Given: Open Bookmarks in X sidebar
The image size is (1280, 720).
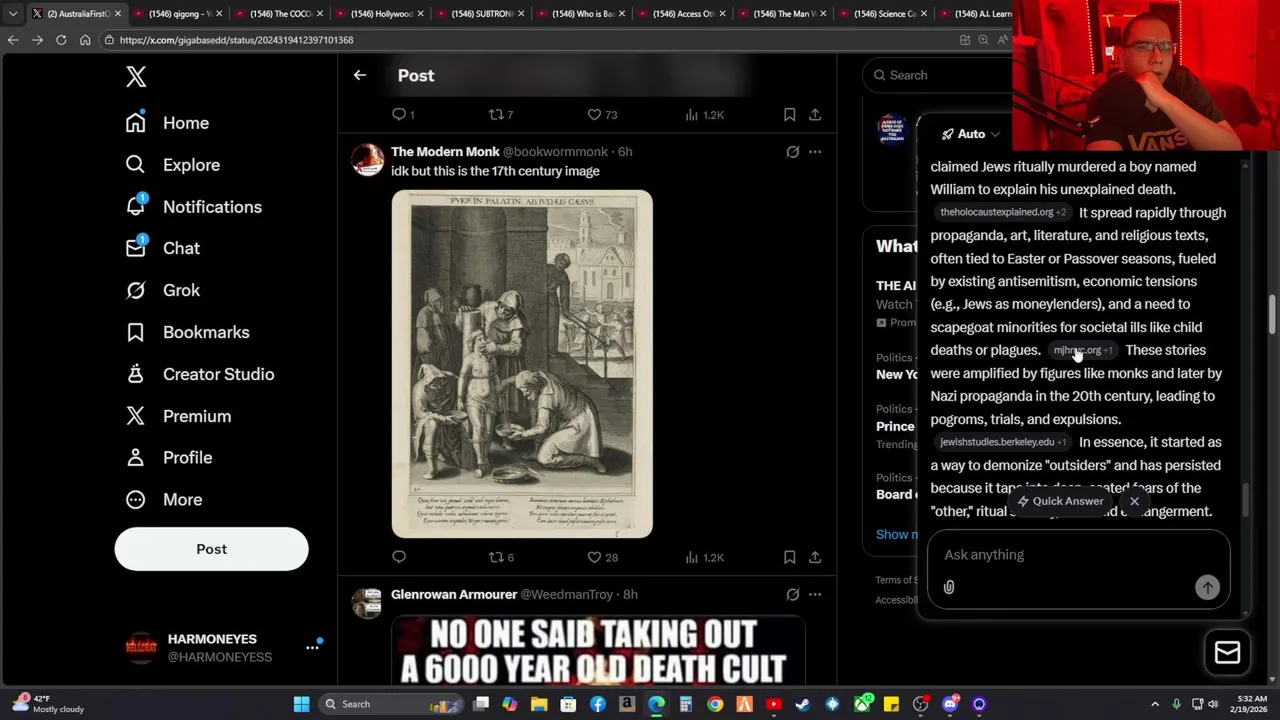Looking at the screenshot, I should click(187, 332).
